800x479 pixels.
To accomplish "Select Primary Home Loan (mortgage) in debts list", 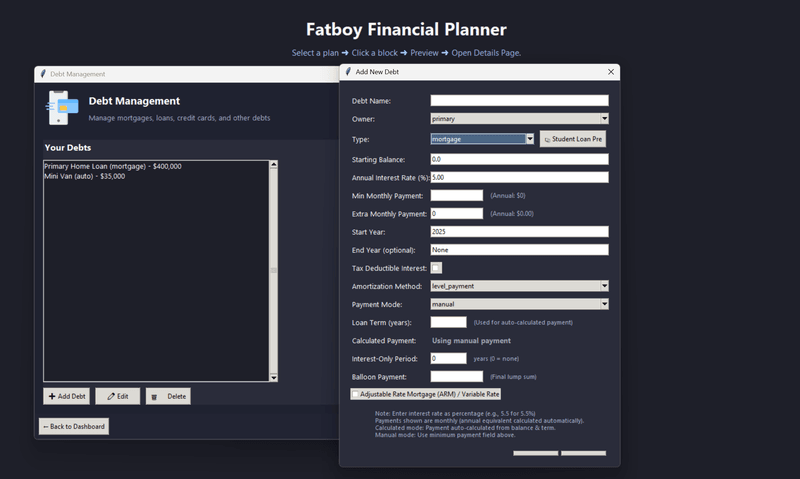I will click(x=113, y=166).
